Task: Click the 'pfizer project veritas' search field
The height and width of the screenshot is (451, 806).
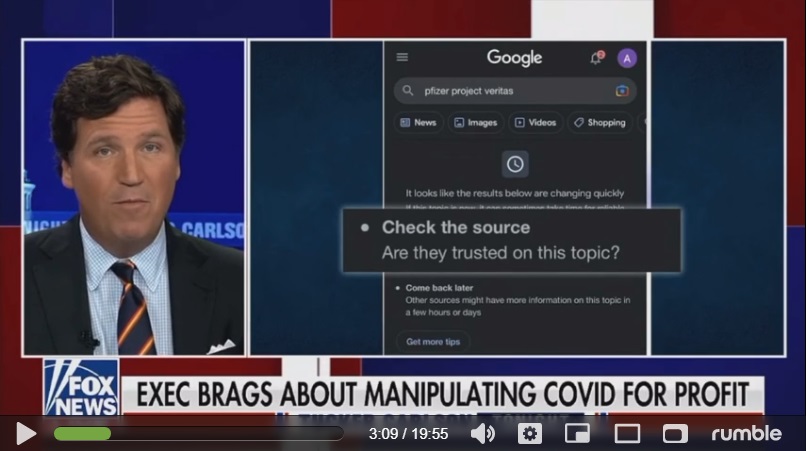Action: pos(515,91)
